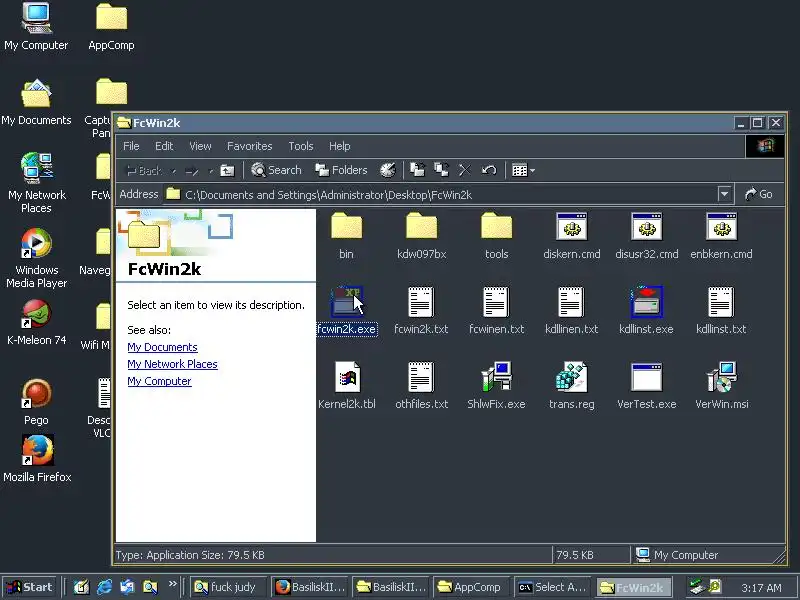
Task: Select the fcwin2k.txt document icon
Action: pos(421,302)
